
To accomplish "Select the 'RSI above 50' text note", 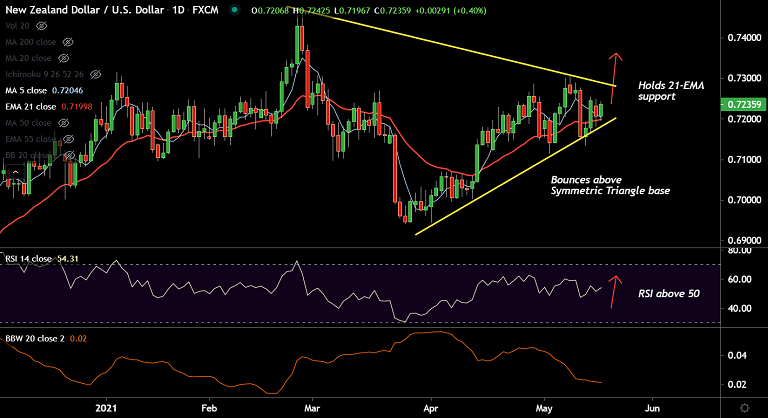I will 669,294.
